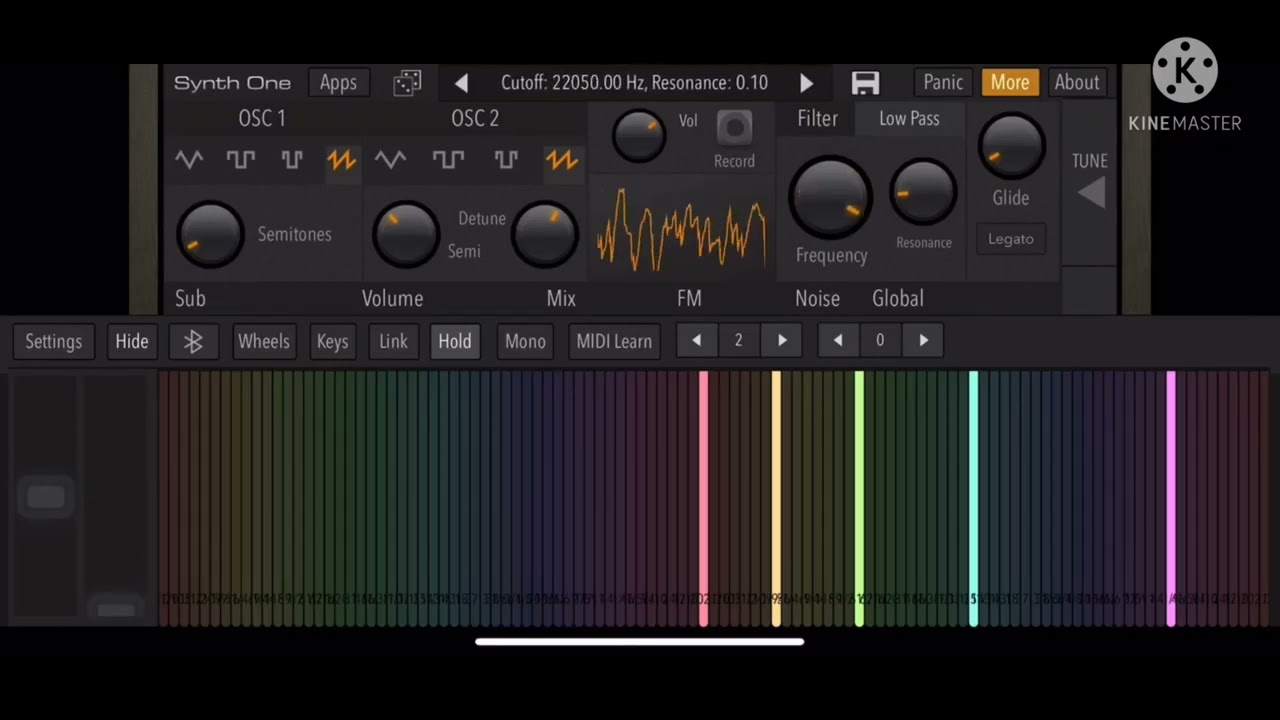Click the OSC 2 Detune knob
This screenshot has height=720, width=1280.
click(545, 234)
